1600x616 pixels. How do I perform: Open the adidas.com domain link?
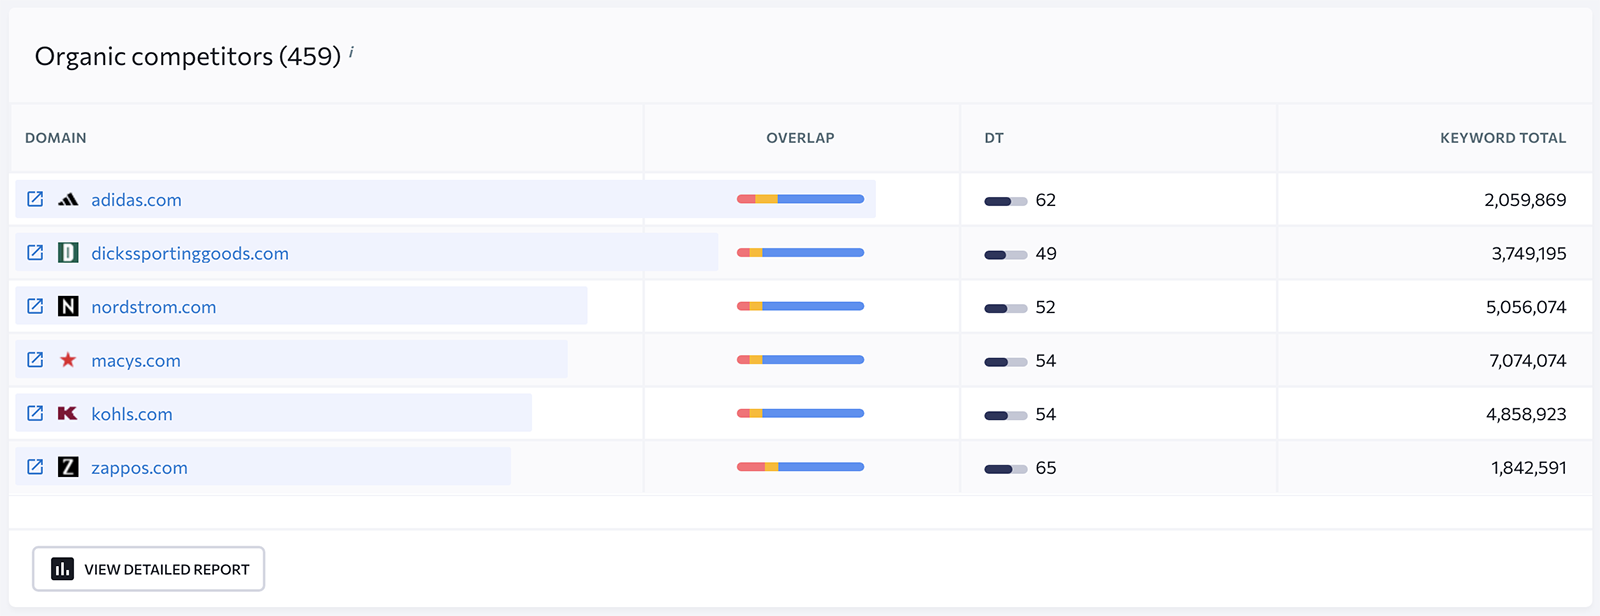136,200
